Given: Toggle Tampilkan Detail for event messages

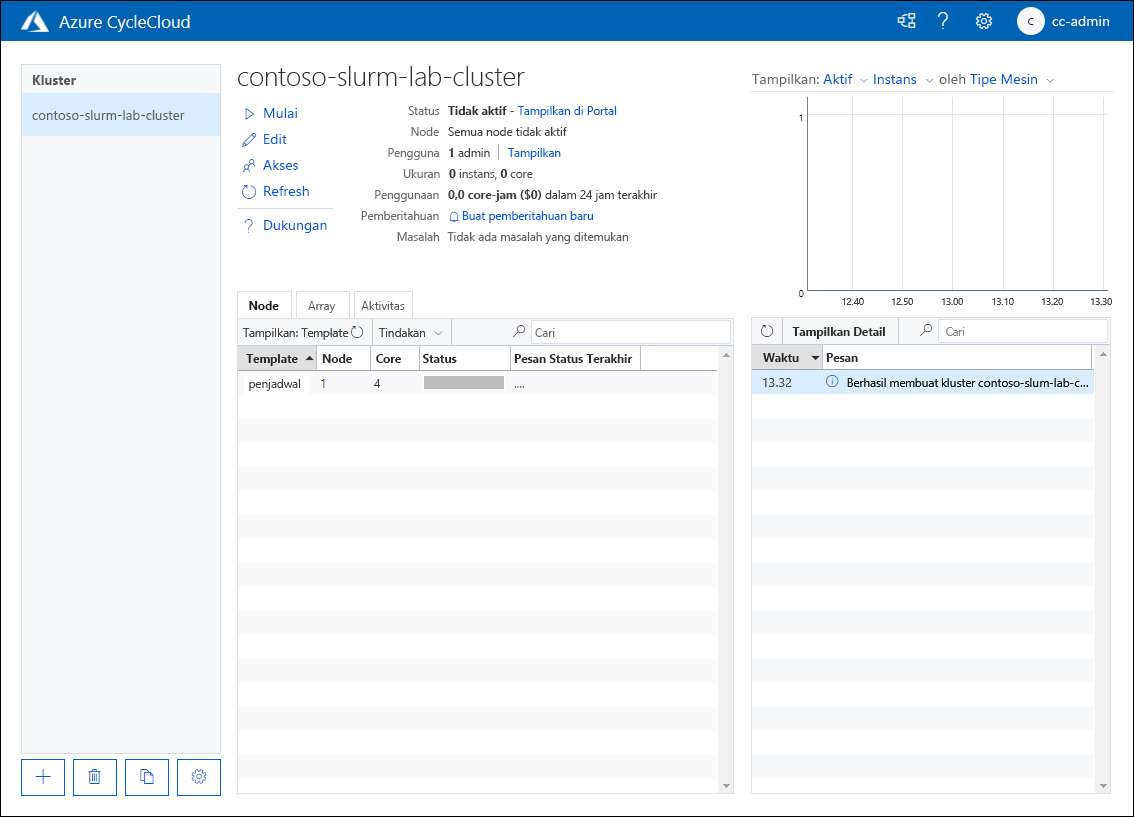Looking at the screenshot, I should [x=840, y=330].
